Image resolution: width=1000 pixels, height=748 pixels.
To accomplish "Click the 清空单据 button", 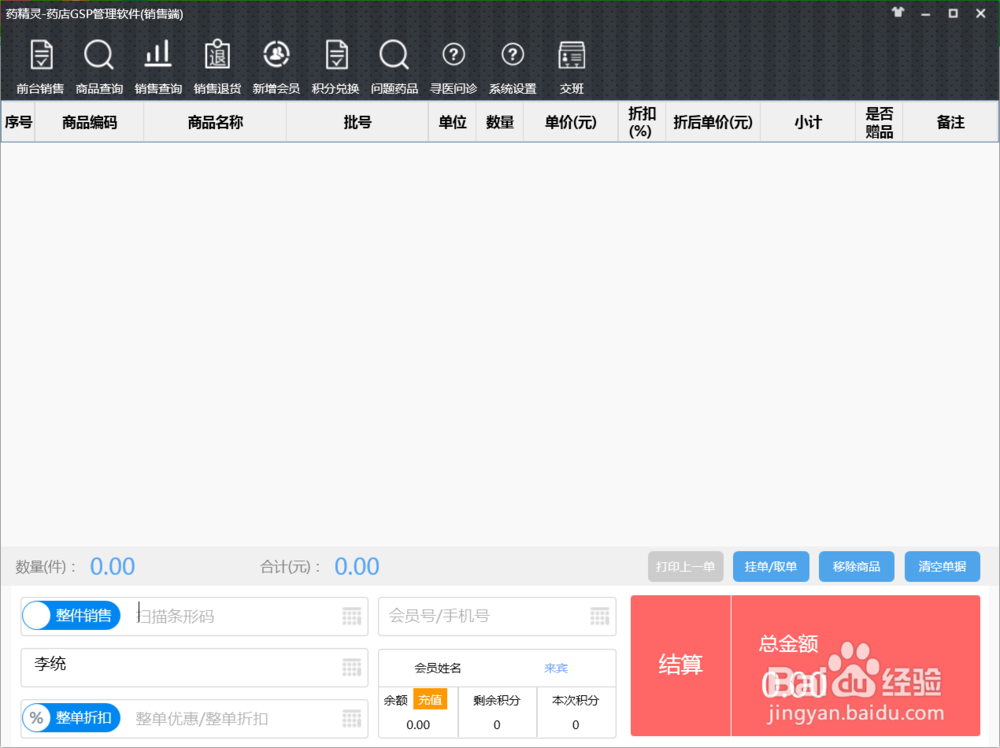I will point(942,566).
